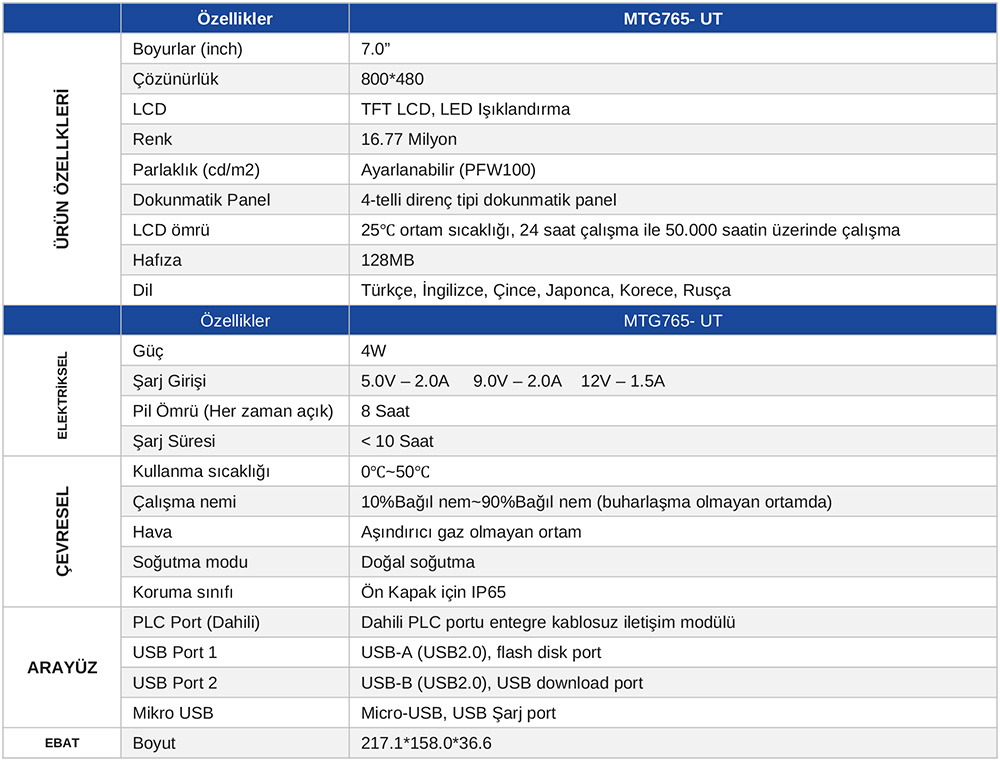This screenshot has height=761, width=1000.
Task: Click the 'Türkçe, İngilizce, Çince' languages value
Action: pyautogui.click(x=546, y=290)
